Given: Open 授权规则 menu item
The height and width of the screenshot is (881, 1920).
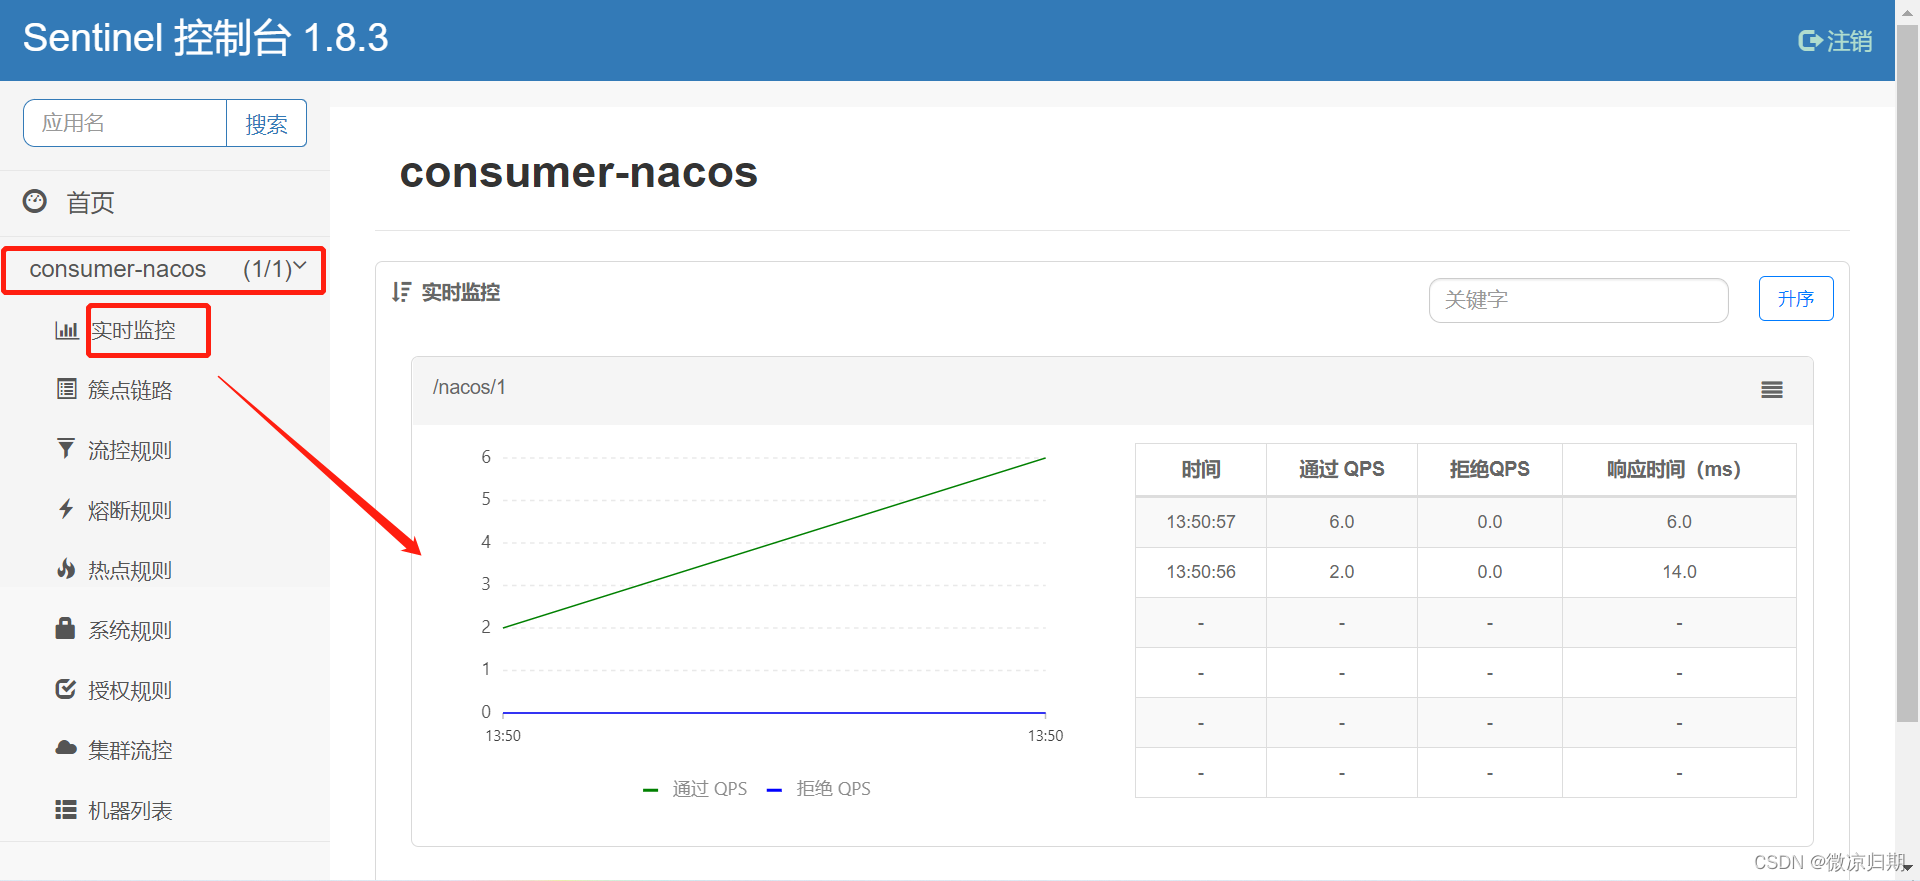Looking at the screenshot, I should (x=130, y=690).
